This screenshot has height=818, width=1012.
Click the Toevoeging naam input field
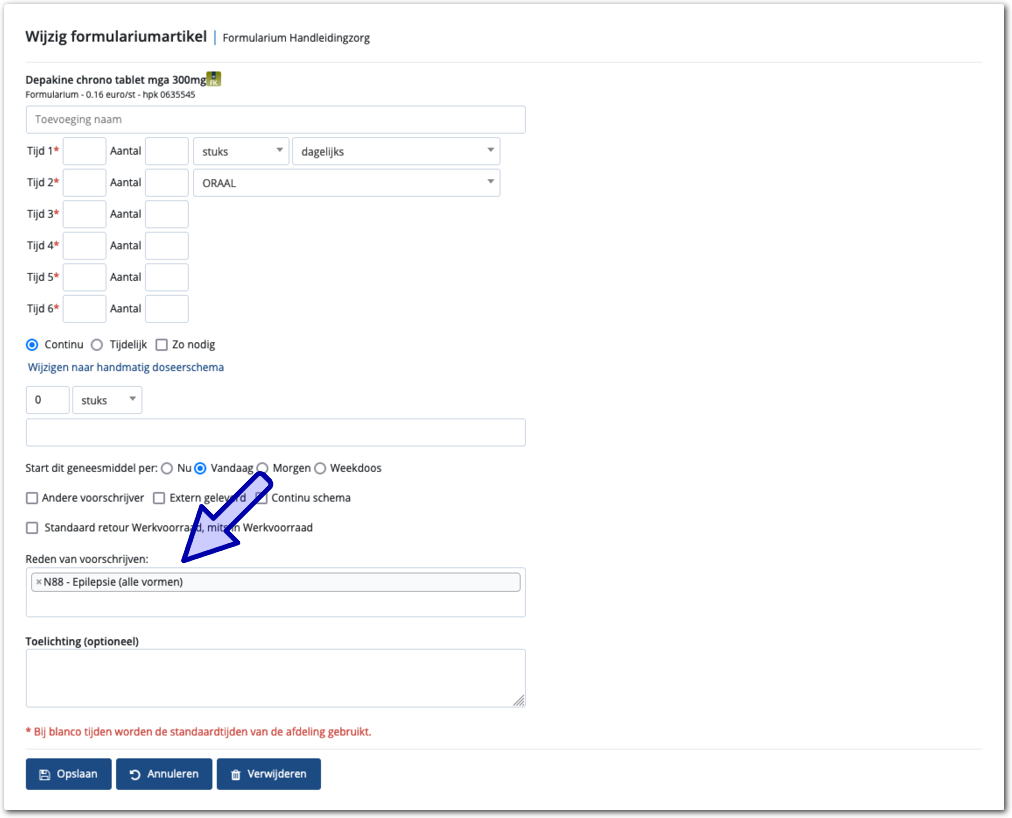[x=275, y=120]
